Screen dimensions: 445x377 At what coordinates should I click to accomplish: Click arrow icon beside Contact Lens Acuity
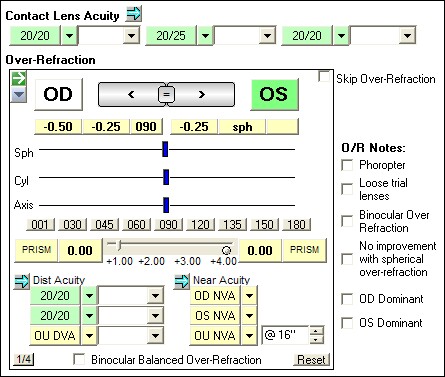[x=134, y=14]
